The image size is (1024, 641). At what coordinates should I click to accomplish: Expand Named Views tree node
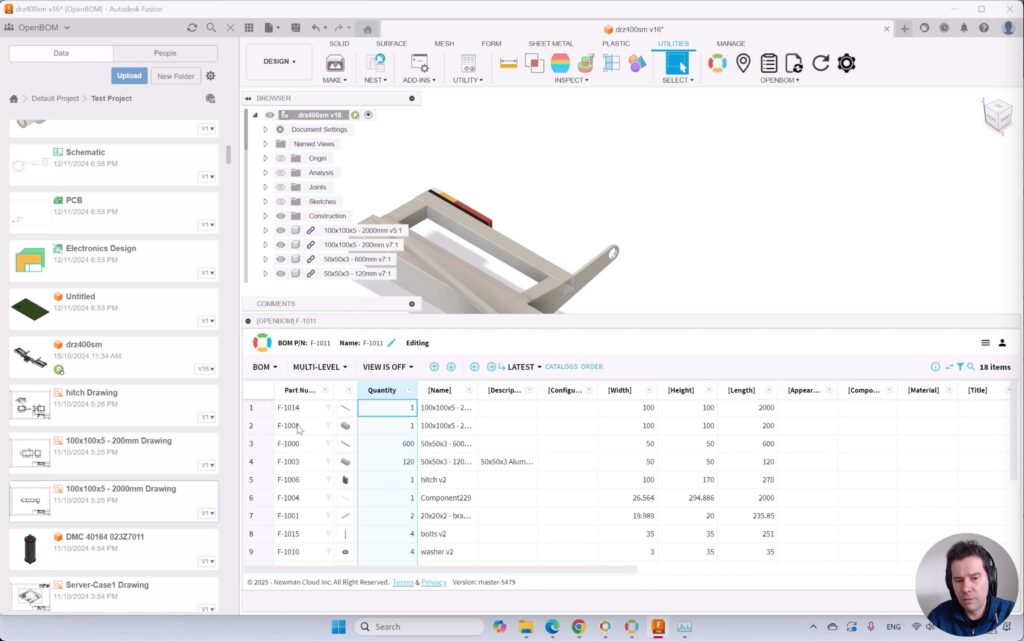click(x=265, y=144)
